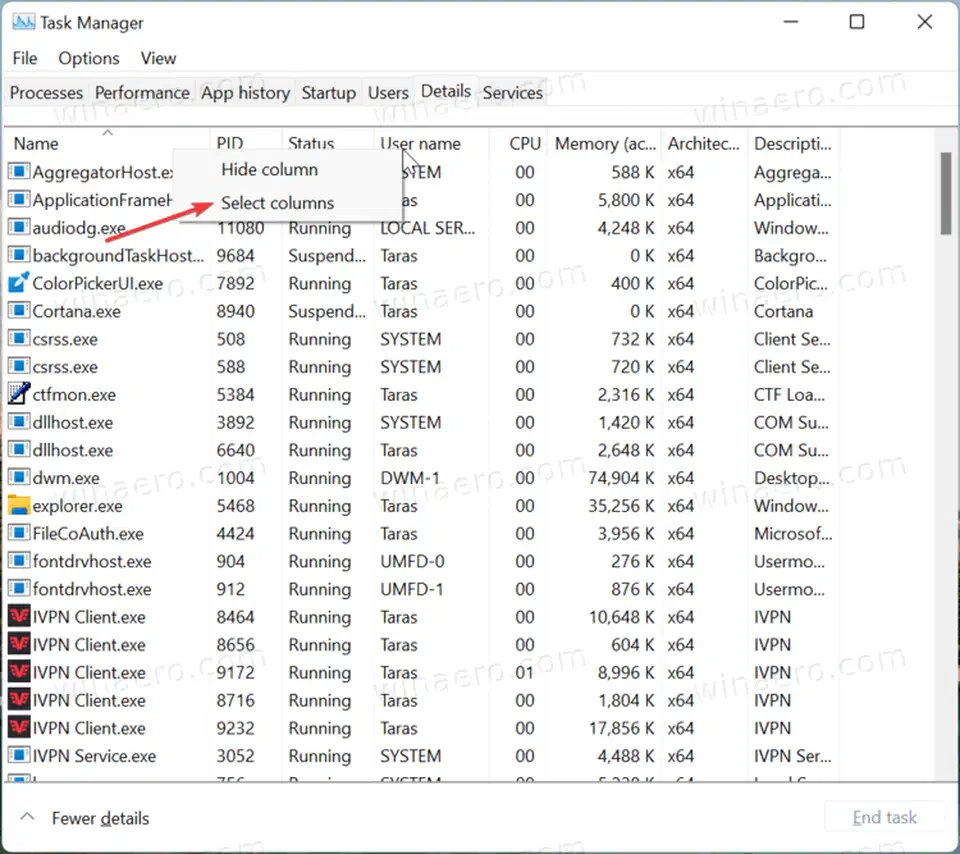Select the Details tab
960x854 pixels.
[x=446, y=91]
